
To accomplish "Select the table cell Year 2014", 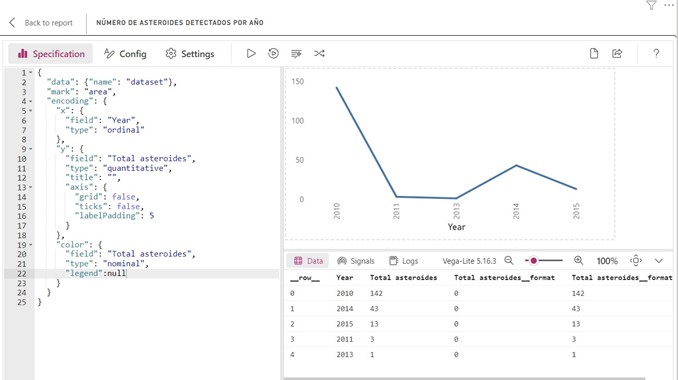I will point(345,309).
